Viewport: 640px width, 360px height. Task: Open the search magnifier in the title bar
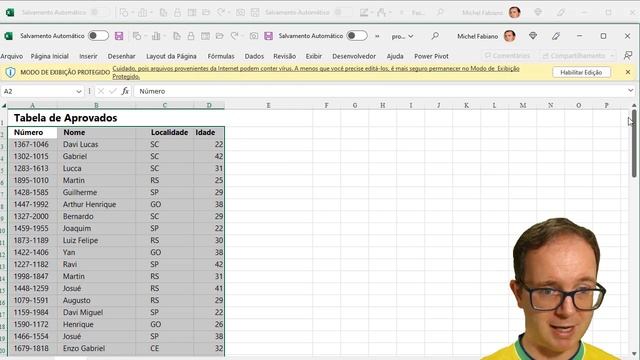pyautogui.click(x=435, y=36)
